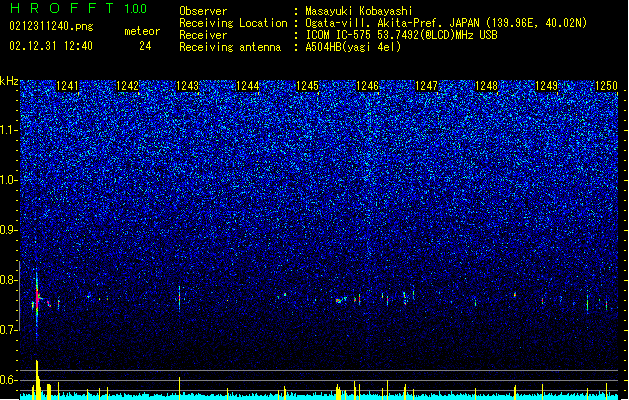This screenshot has width=629, height=400.
Task: Click the 0.7 kHz axis label
Action: pyautogui.click(x=8, y=330)
